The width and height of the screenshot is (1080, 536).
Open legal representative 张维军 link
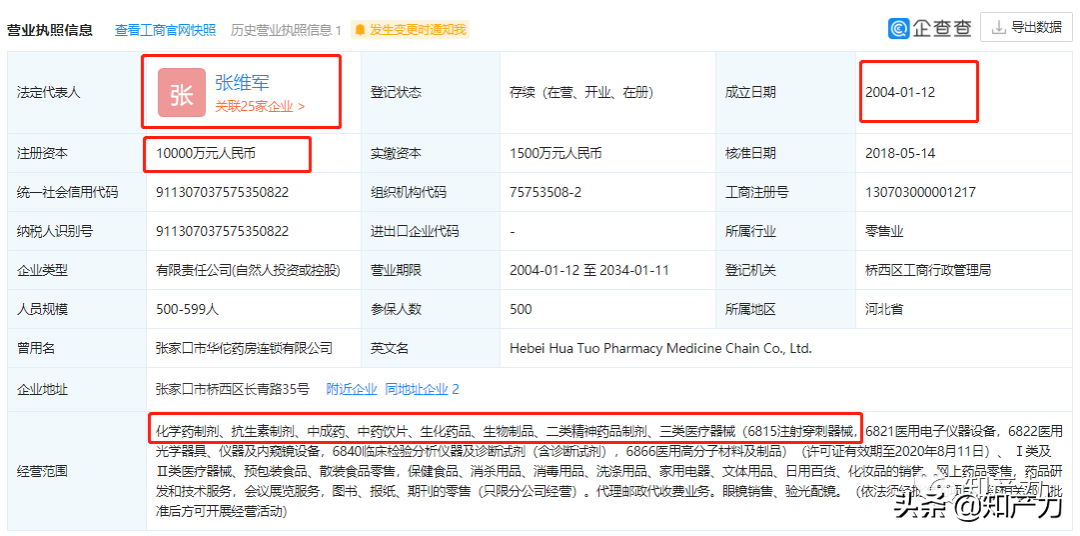point(242,83)
